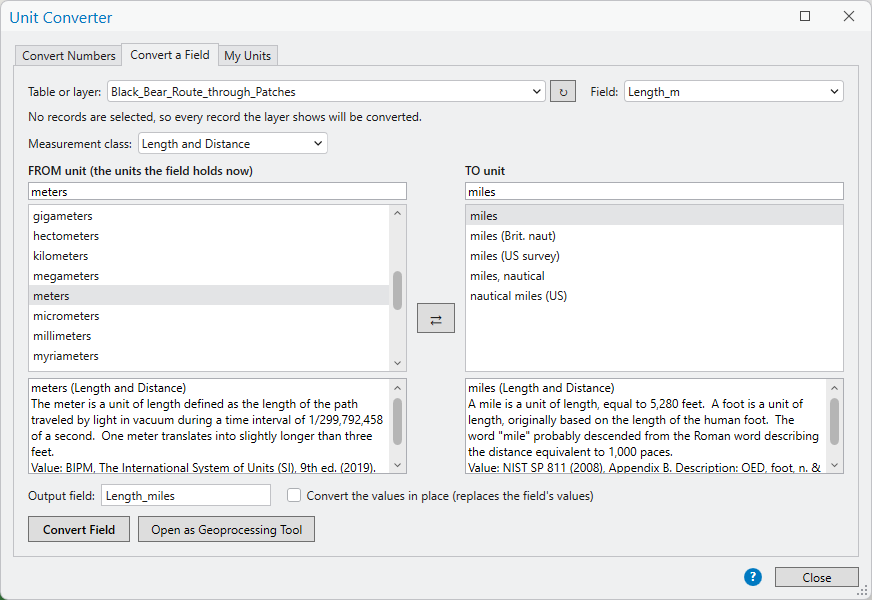Image resolution: width=872 pixels, height=600 pixels.
Task: Select kilometers in the FROM list
Action: (x=209, y=256)
